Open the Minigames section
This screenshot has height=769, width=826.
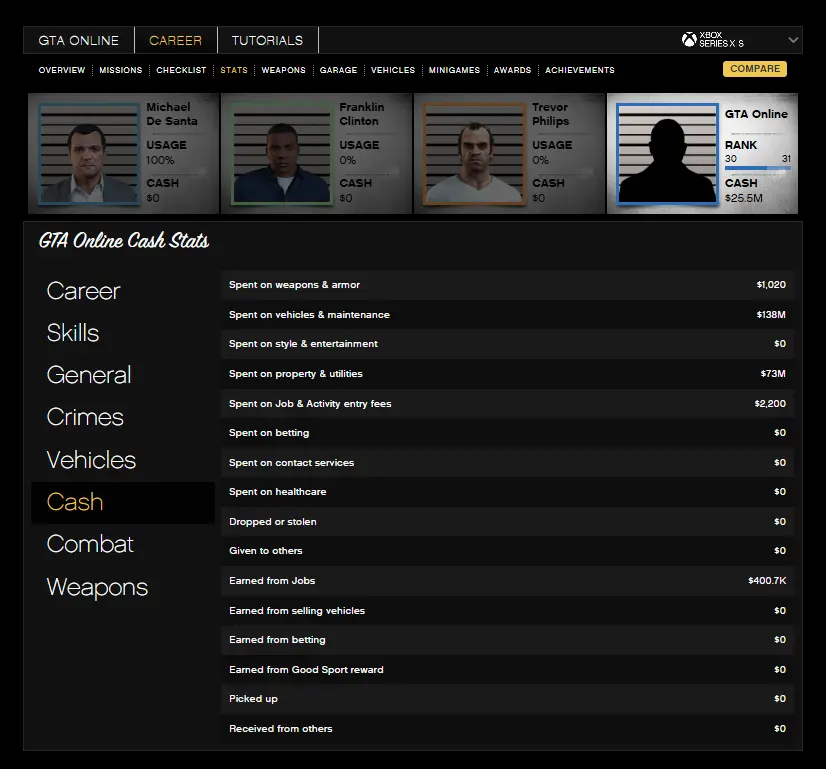(x=454, y=70)
